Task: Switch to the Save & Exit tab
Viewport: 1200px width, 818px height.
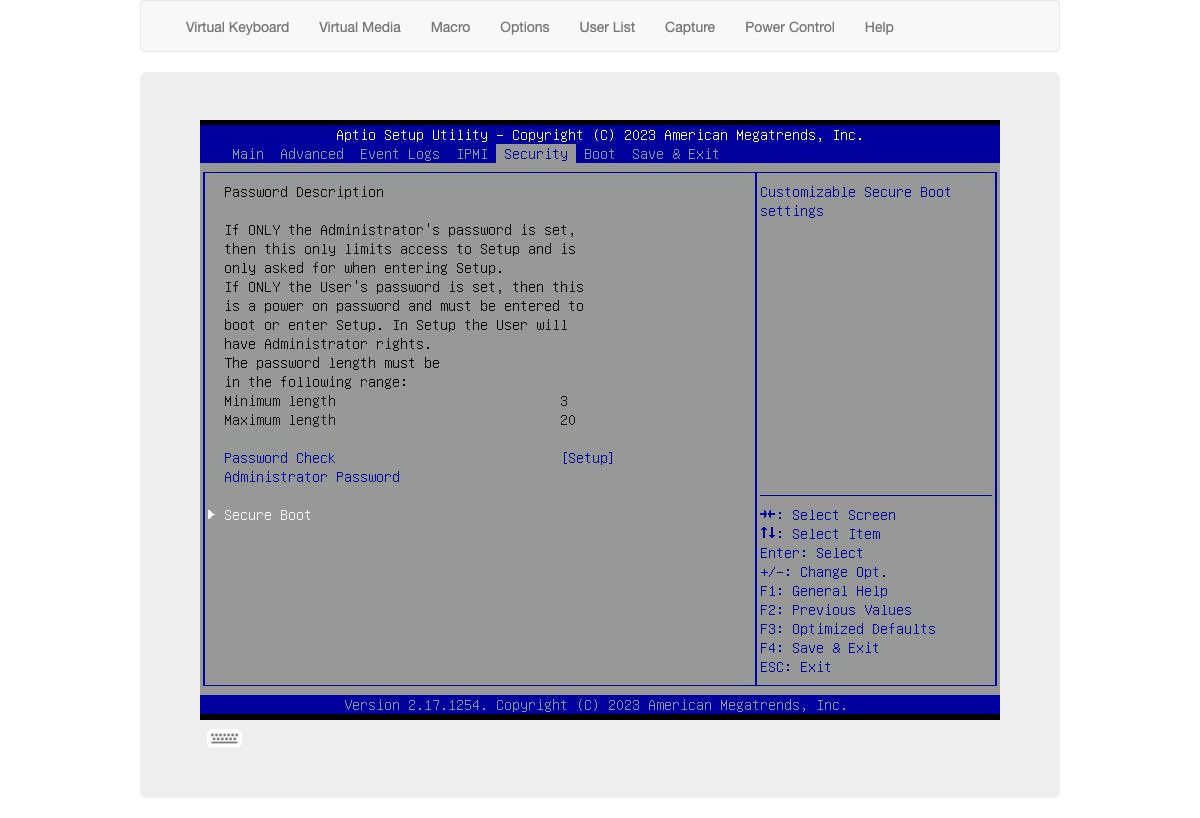Action: coord(675,154)
